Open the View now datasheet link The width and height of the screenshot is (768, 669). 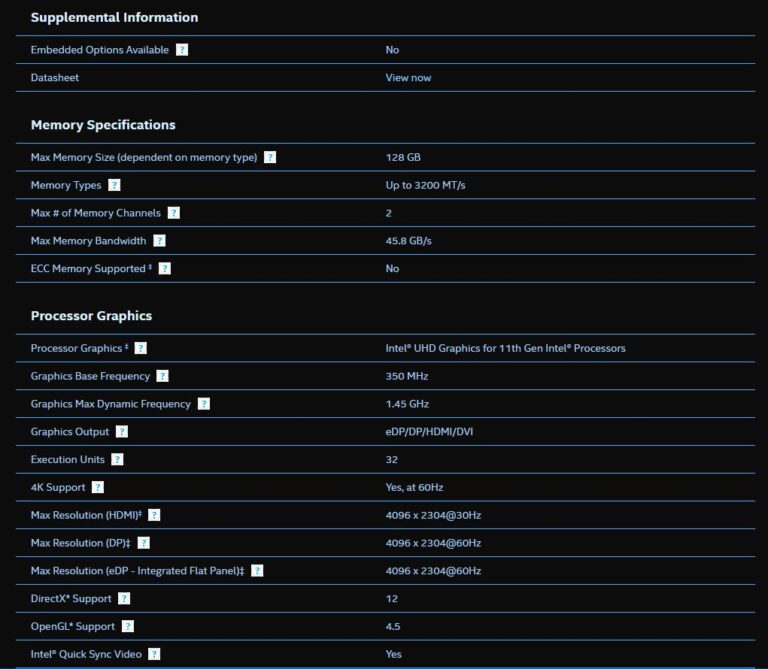coord(408,78)
